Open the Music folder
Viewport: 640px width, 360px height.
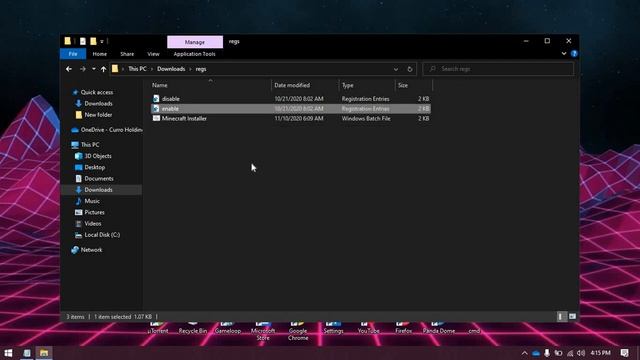click(91, 201)
